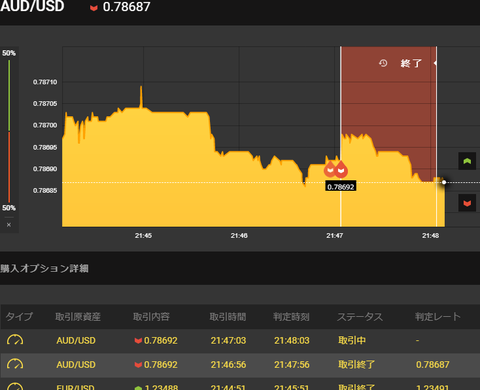Click the 判定時刻 column header
This screenshot has width=480, height=390.
[x=292, y=316]
